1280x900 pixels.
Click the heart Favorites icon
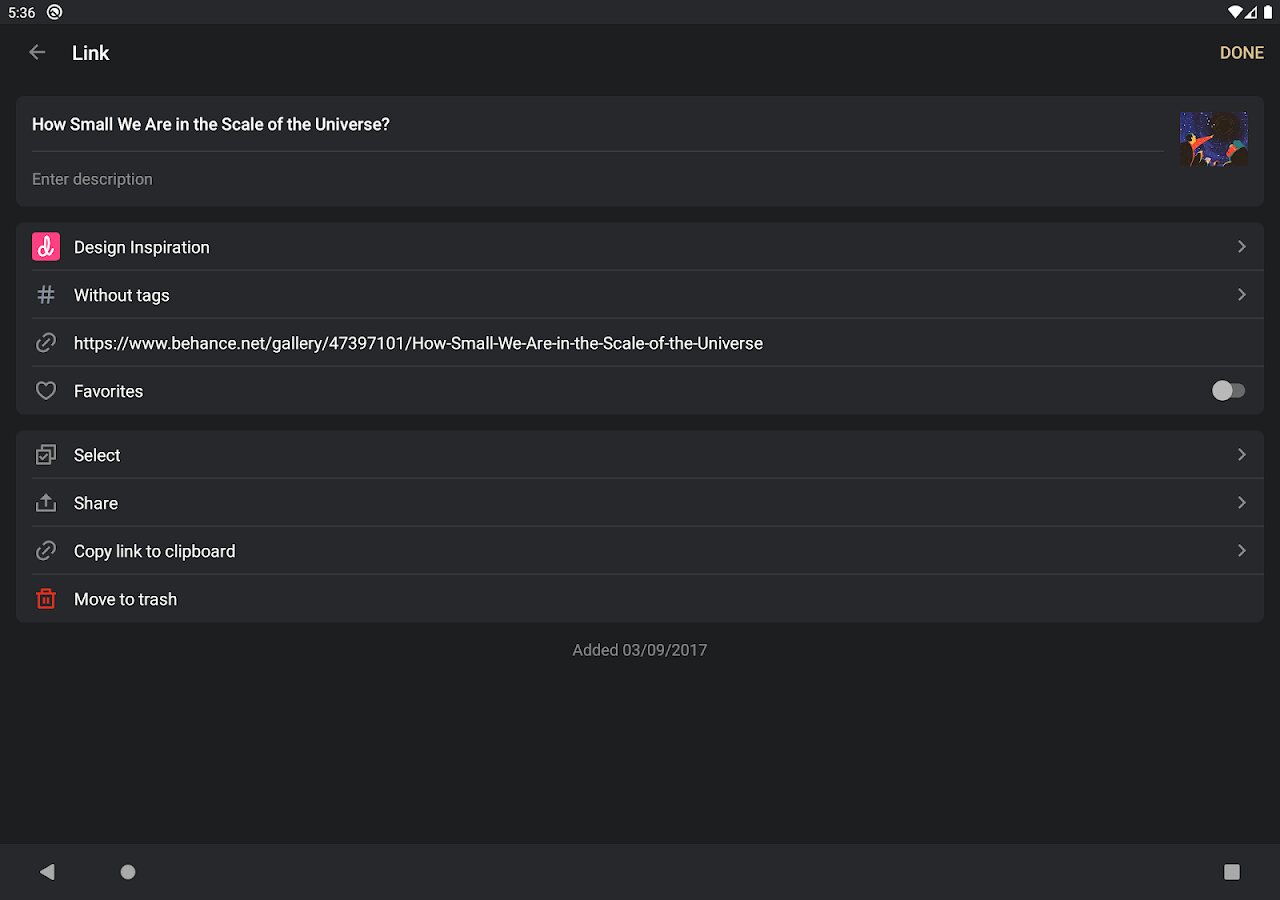pos(46,391)
